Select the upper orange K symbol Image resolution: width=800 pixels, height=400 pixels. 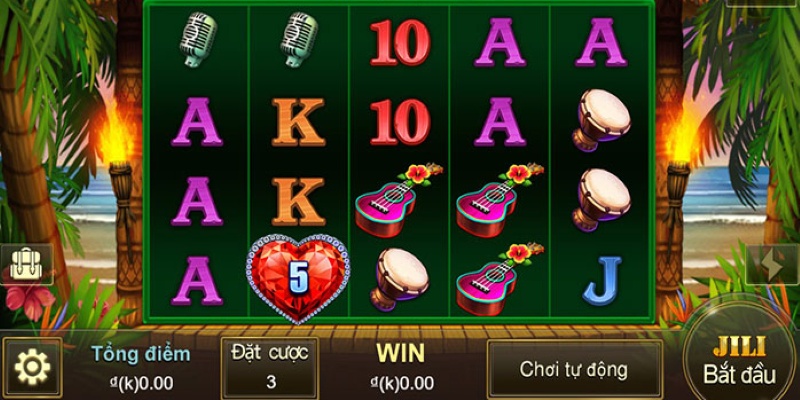pyautogui.click(x=298, y=122)
